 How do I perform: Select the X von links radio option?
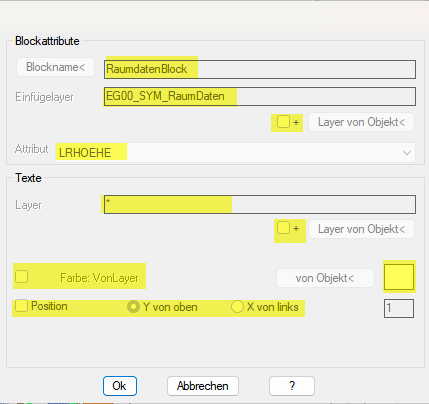coord(237,307)
